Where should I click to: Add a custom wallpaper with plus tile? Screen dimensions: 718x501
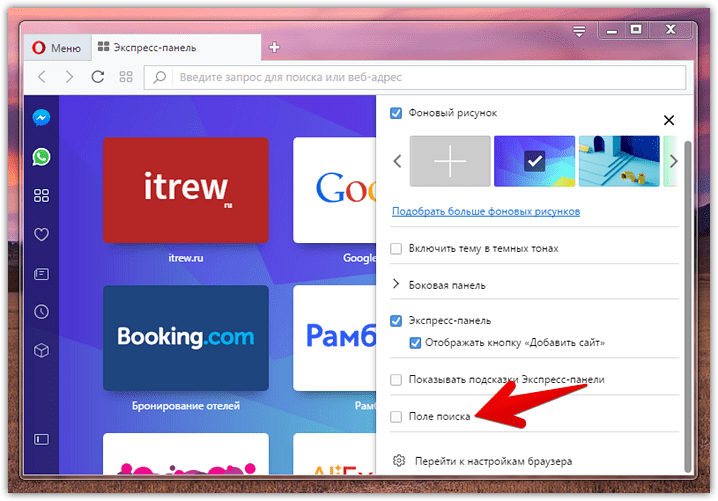(x=450, y=161)
